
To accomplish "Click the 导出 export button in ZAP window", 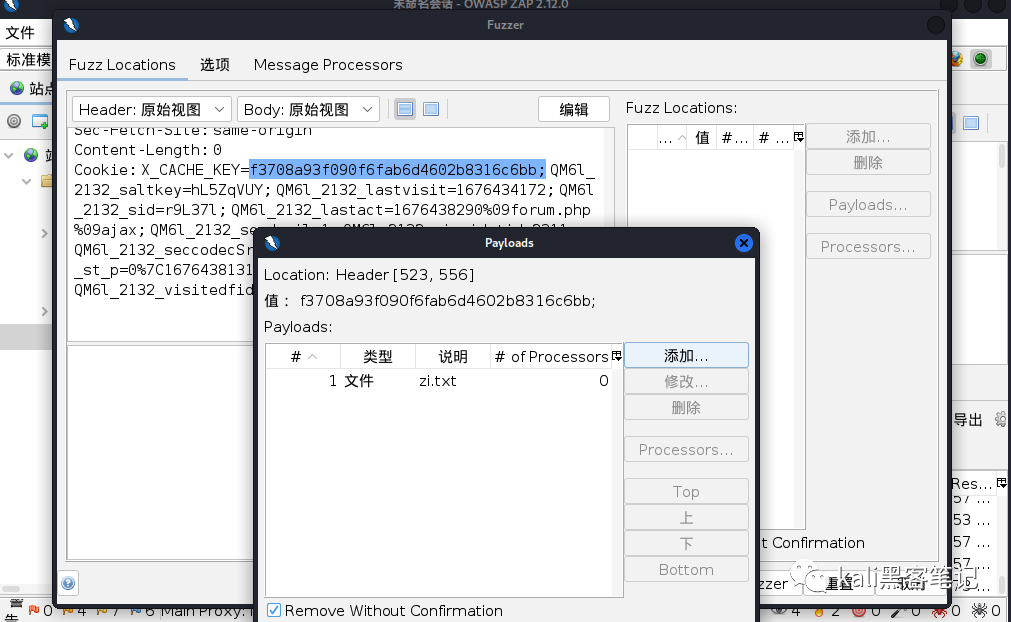I will (x=968, y=420).
